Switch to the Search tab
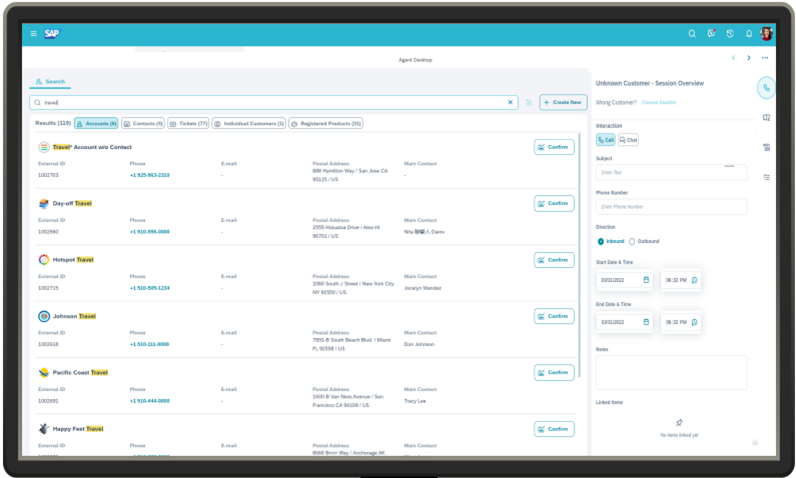The height and width of the screenshot is (478, 796). click(x=50, y=82)
